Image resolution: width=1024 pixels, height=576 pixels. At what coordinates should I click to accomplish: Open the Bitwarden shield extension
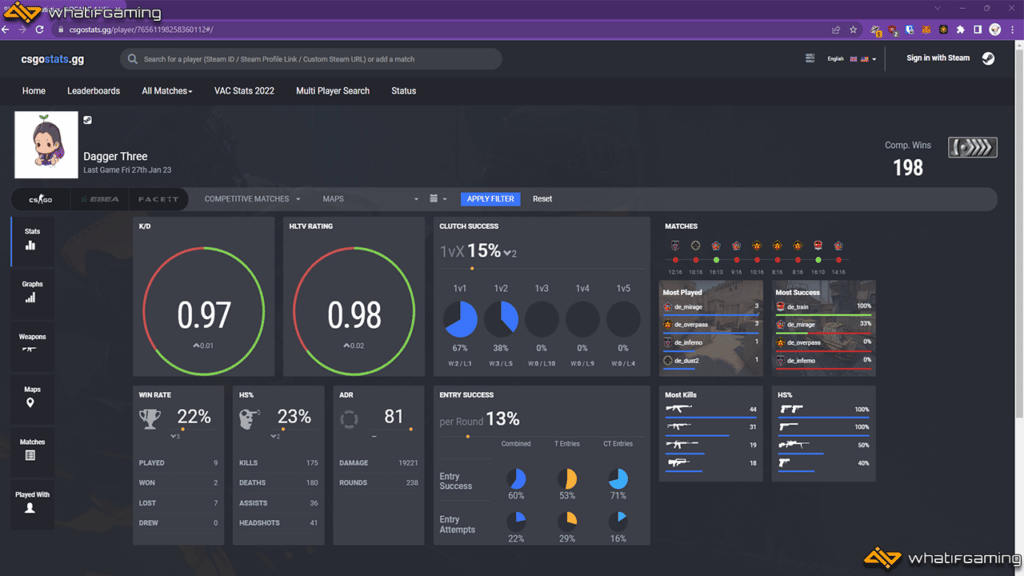pyautogui.click(x=910, y=29)
